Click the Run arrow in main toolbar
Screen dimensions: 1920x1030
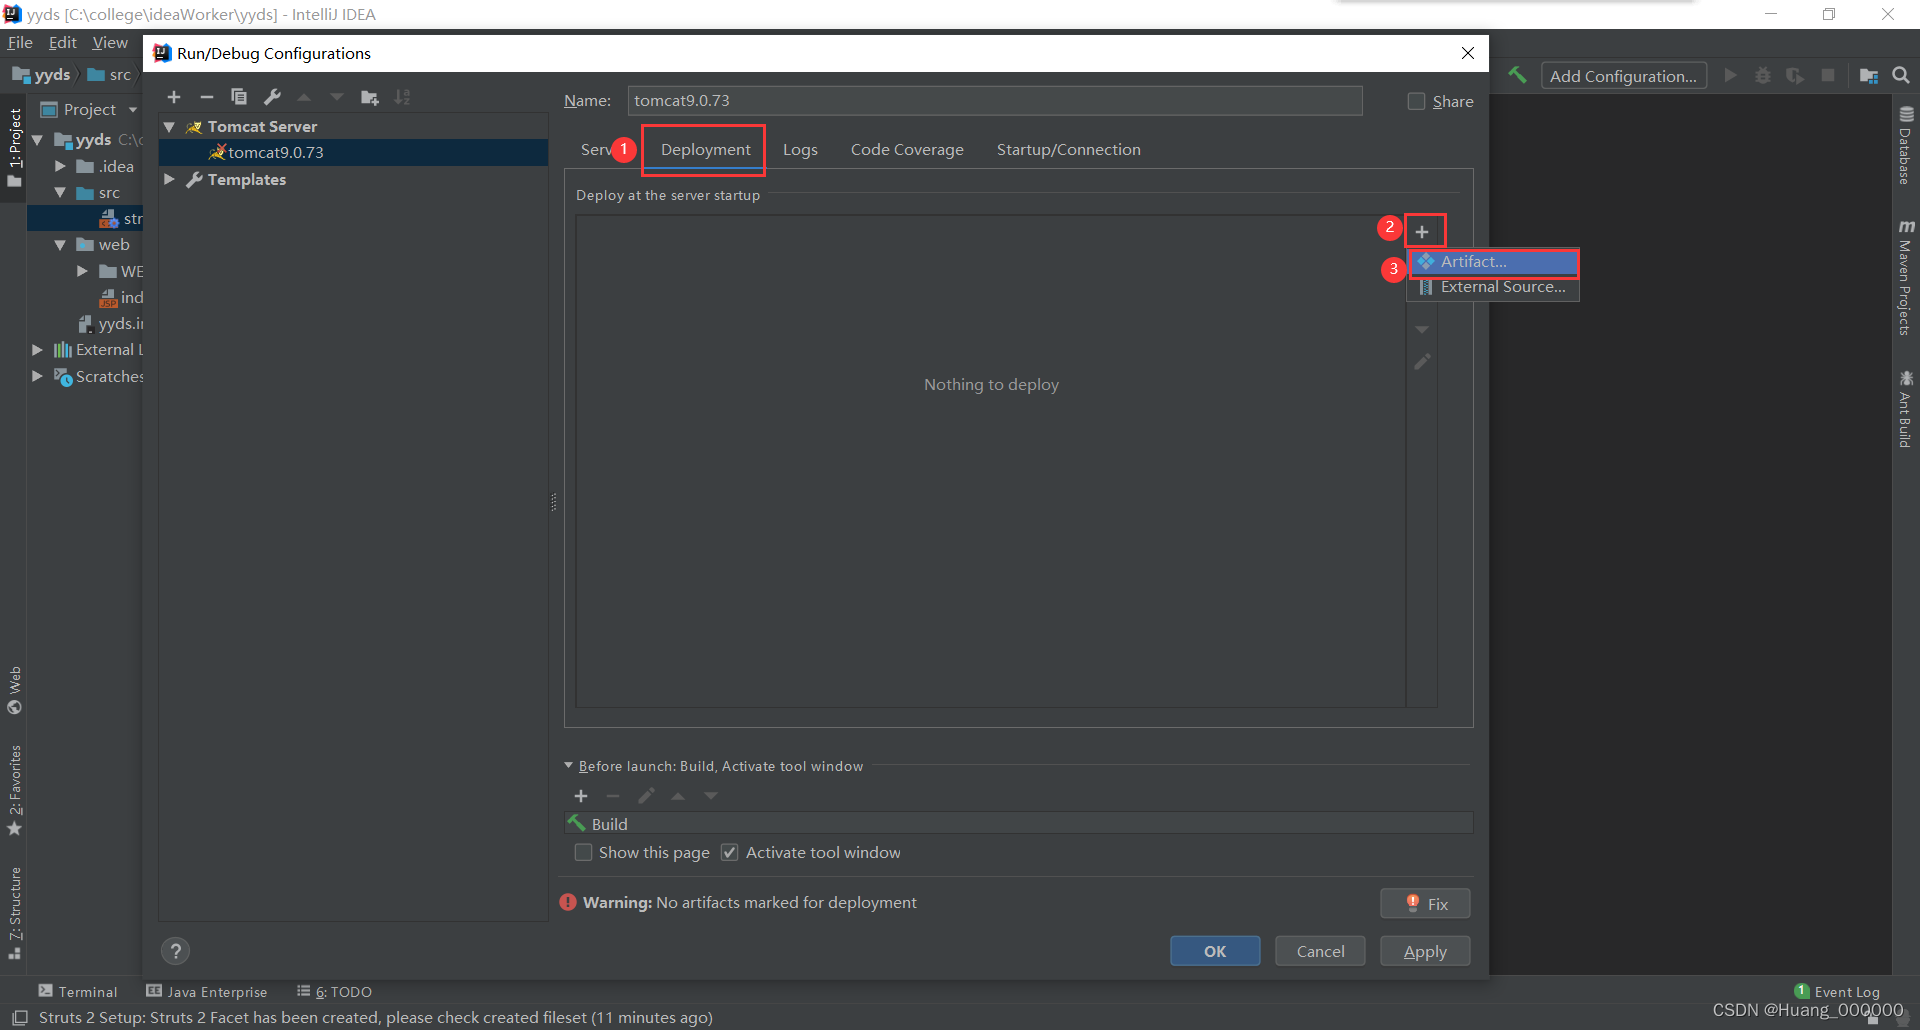click(1730, 75)
